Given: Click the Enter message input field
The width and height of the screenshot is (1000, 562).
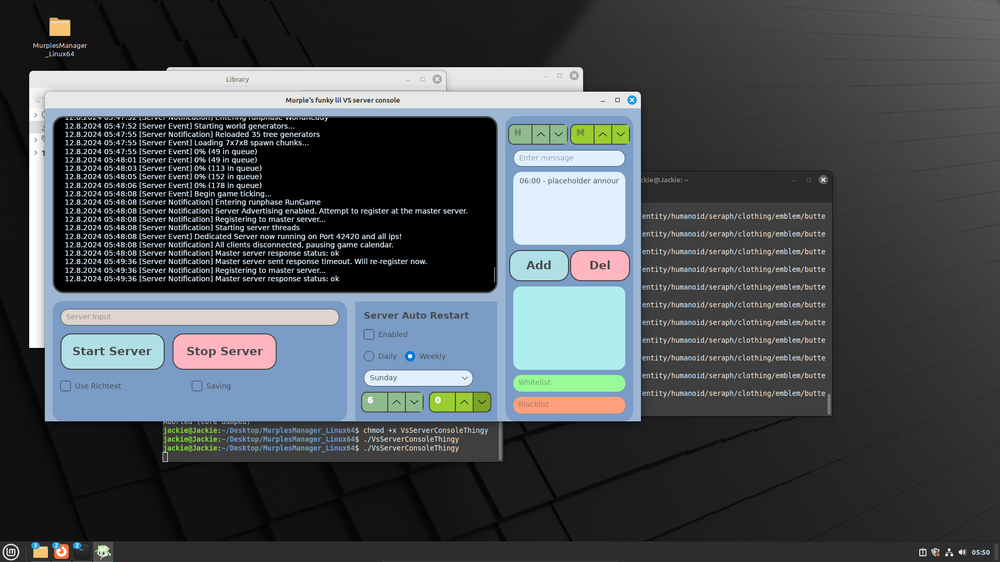Looking at the screenshot, I should (569, 158).
